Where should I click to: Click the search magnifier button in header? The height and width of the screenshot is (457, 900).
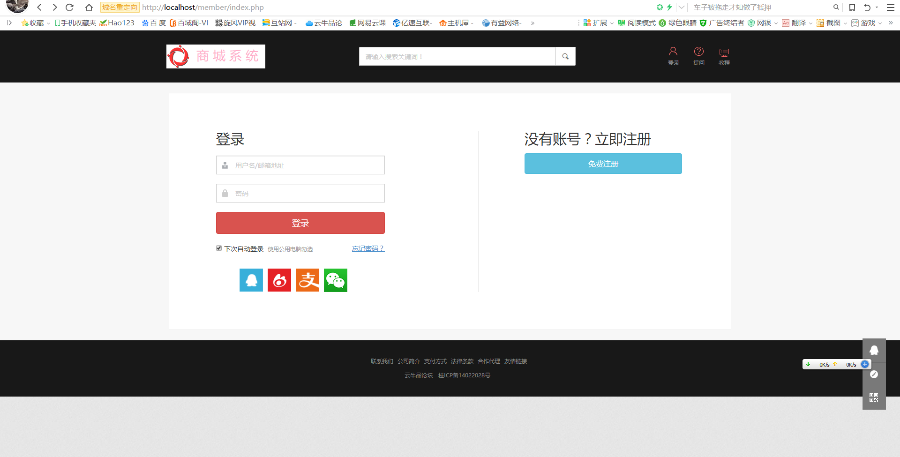point(565,57)
